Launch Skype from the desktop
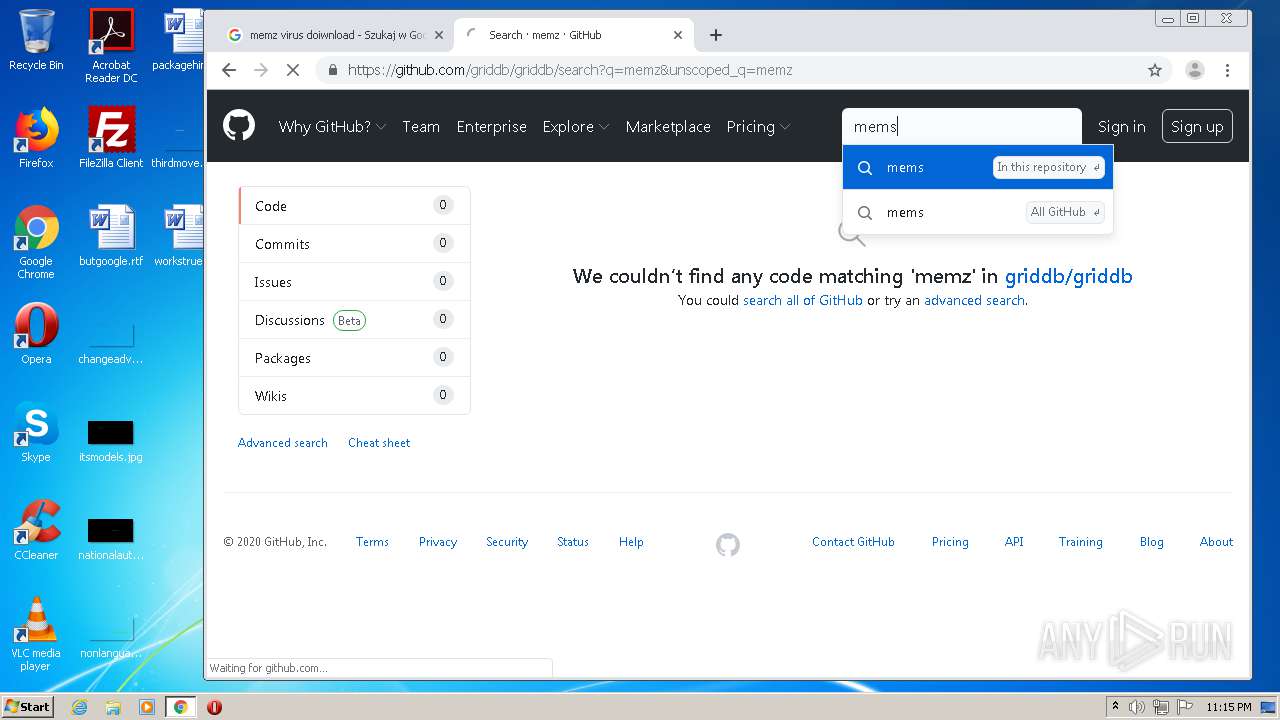This screenshot has width=1280, height=720. pos(36,432)
